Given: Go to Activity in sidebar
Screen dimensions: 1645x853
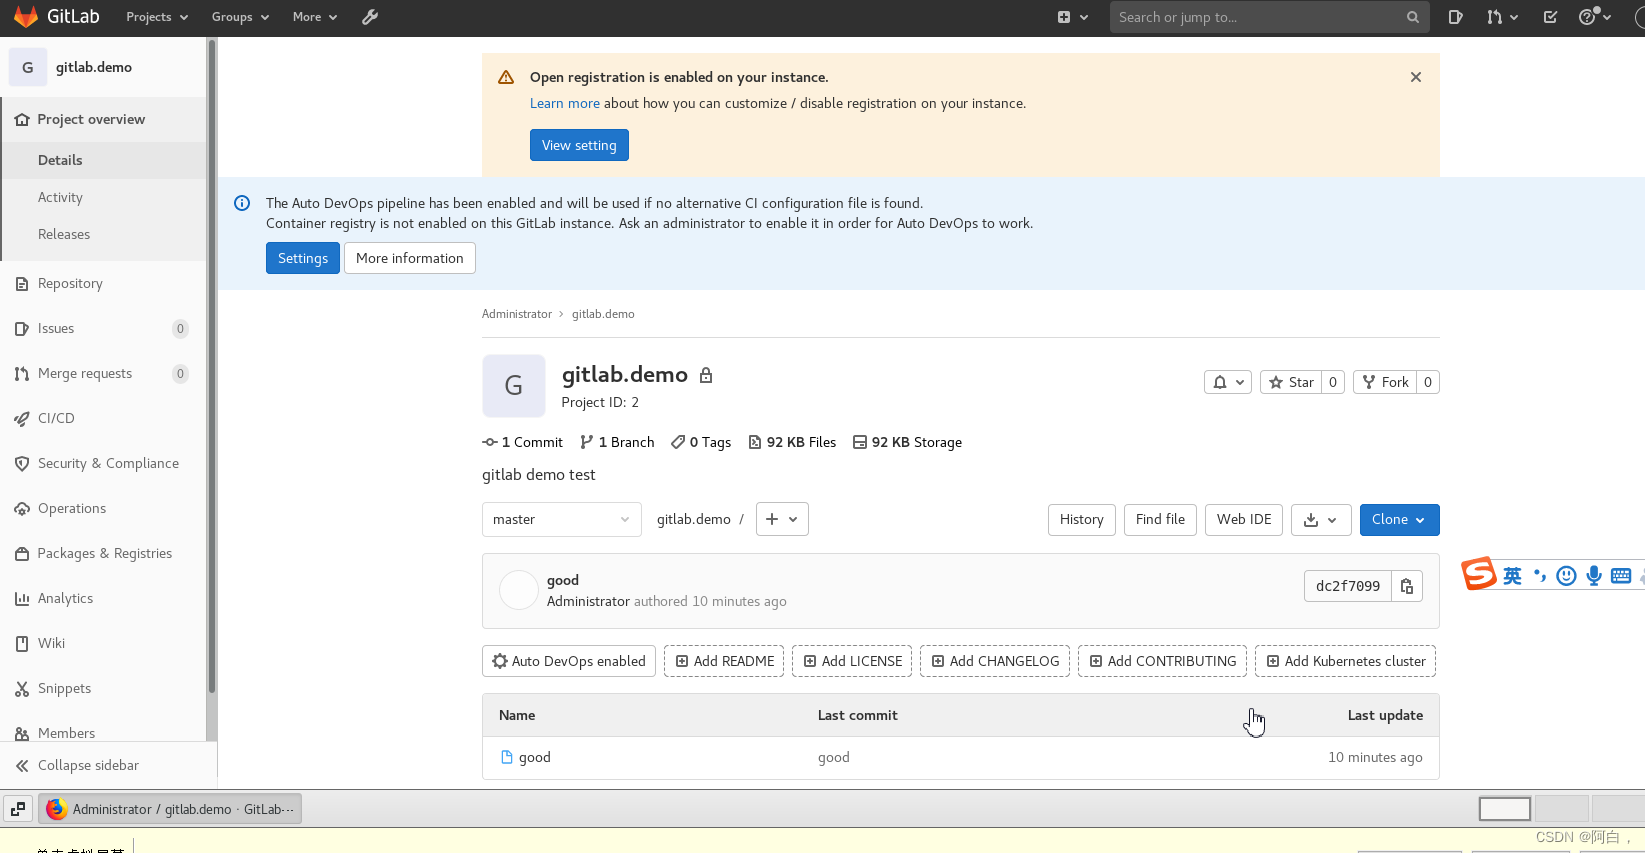Looking at the screenshot, I should pyautogui.click(x=104, y=197).
